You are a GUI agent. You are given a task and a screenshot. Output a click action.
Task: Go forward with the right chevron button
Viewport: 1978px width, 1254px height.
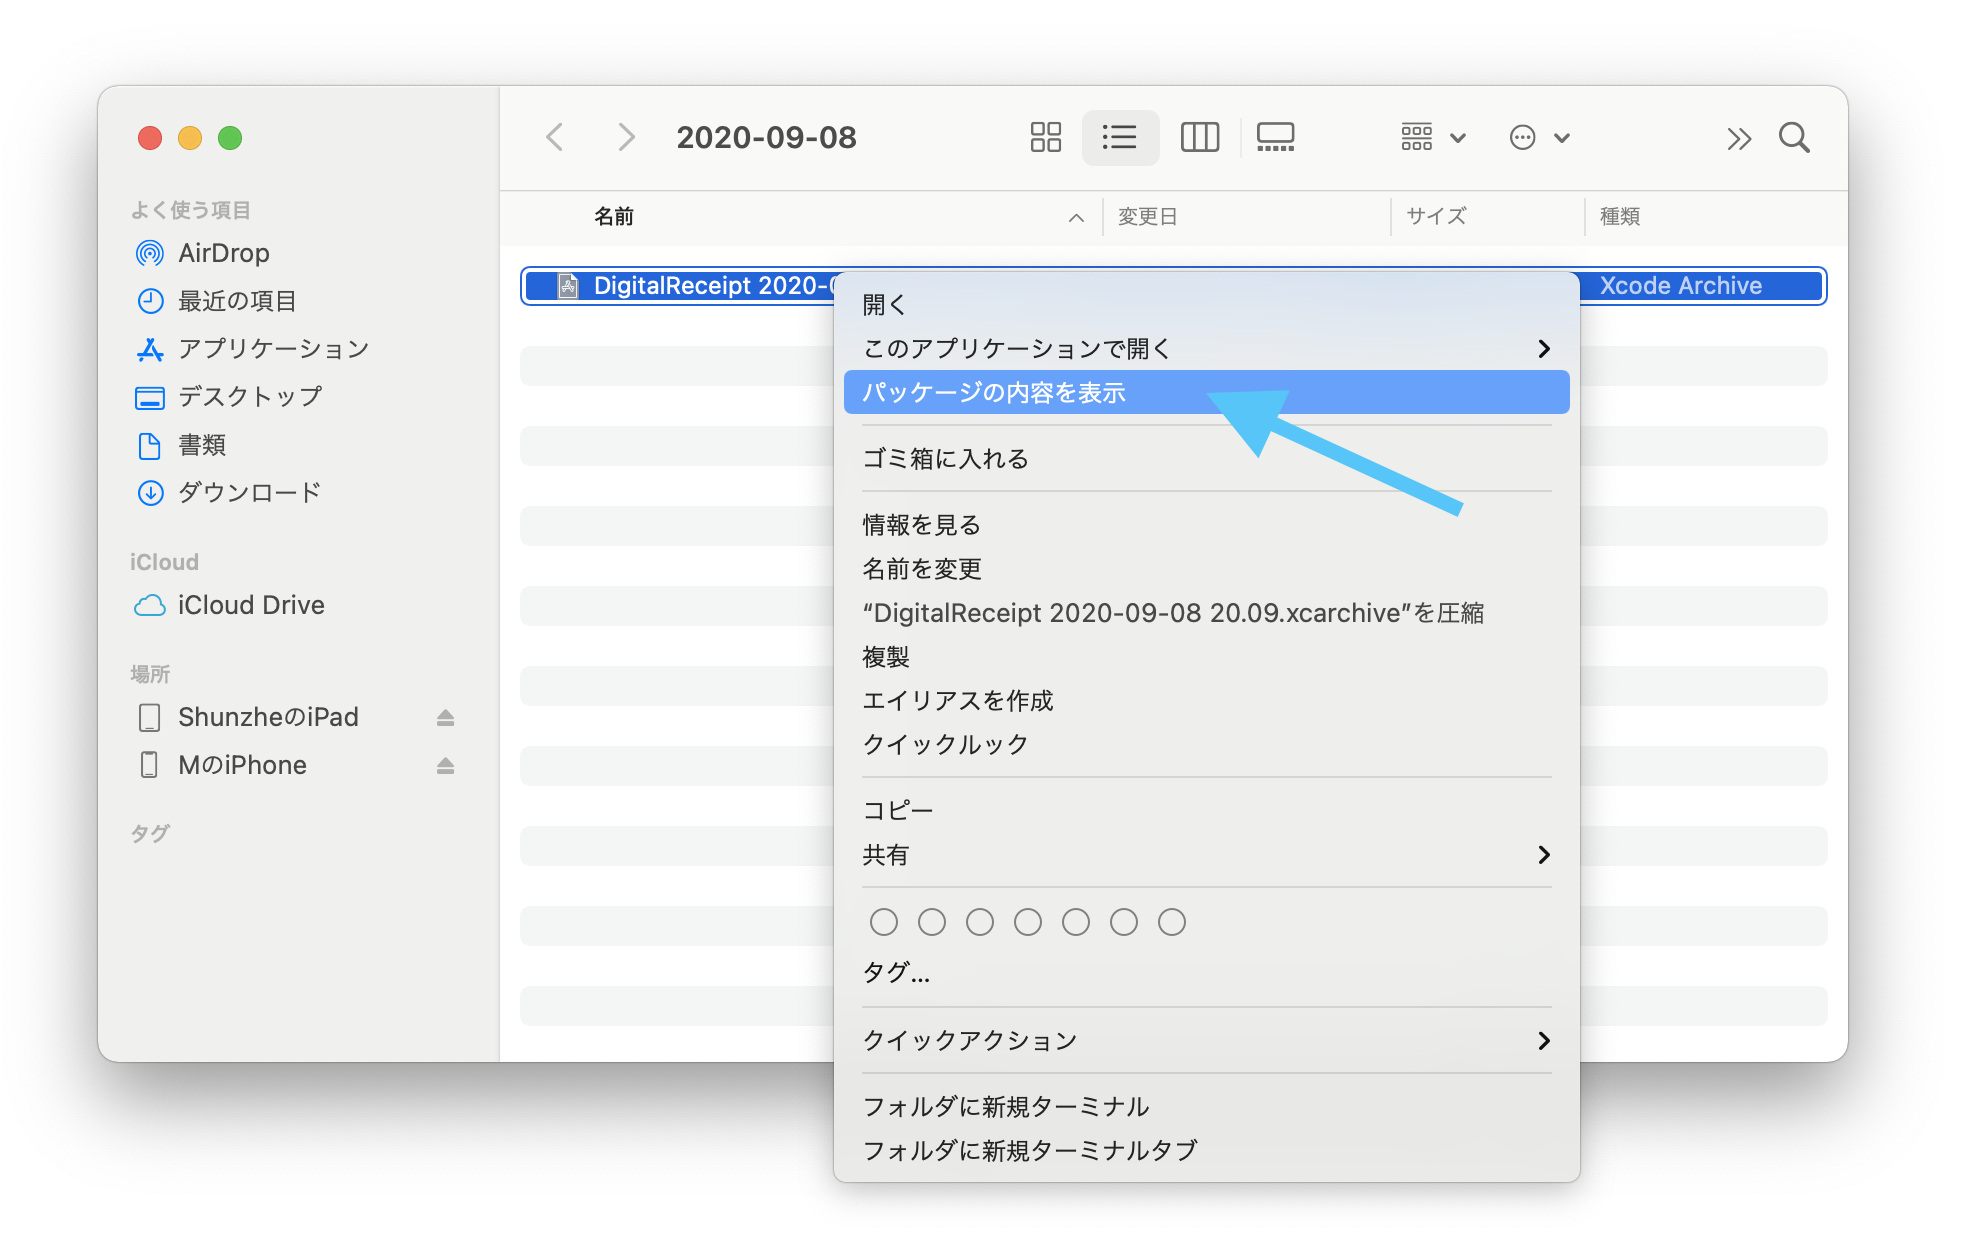click(x=626, y=137)
